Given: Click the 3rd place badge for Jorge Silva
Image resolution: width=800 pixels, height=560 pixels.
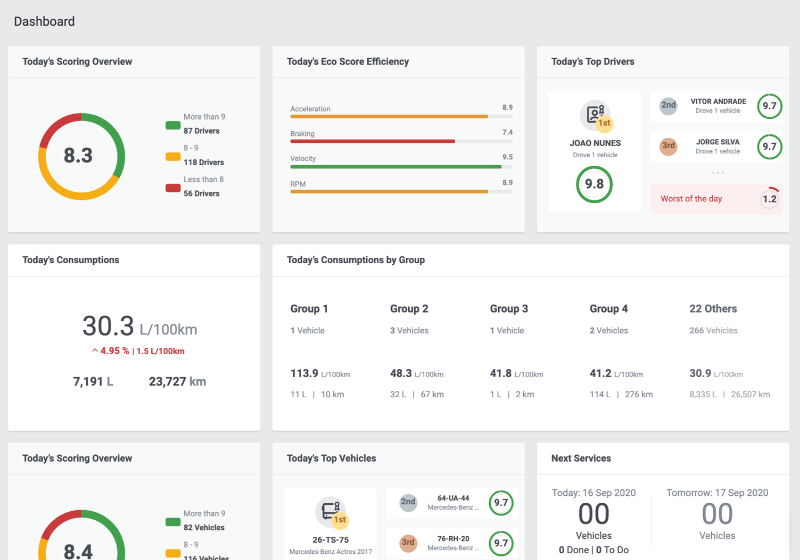Looking at the screenshot, I should (668, 146).
